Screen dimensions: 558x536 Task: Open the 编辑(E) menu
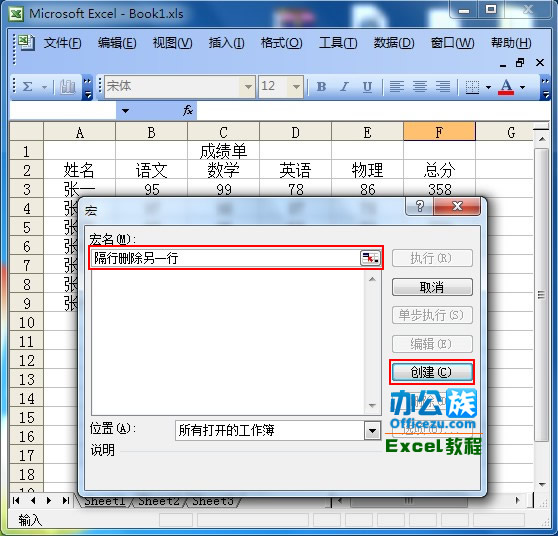click(x=117, y=43)
